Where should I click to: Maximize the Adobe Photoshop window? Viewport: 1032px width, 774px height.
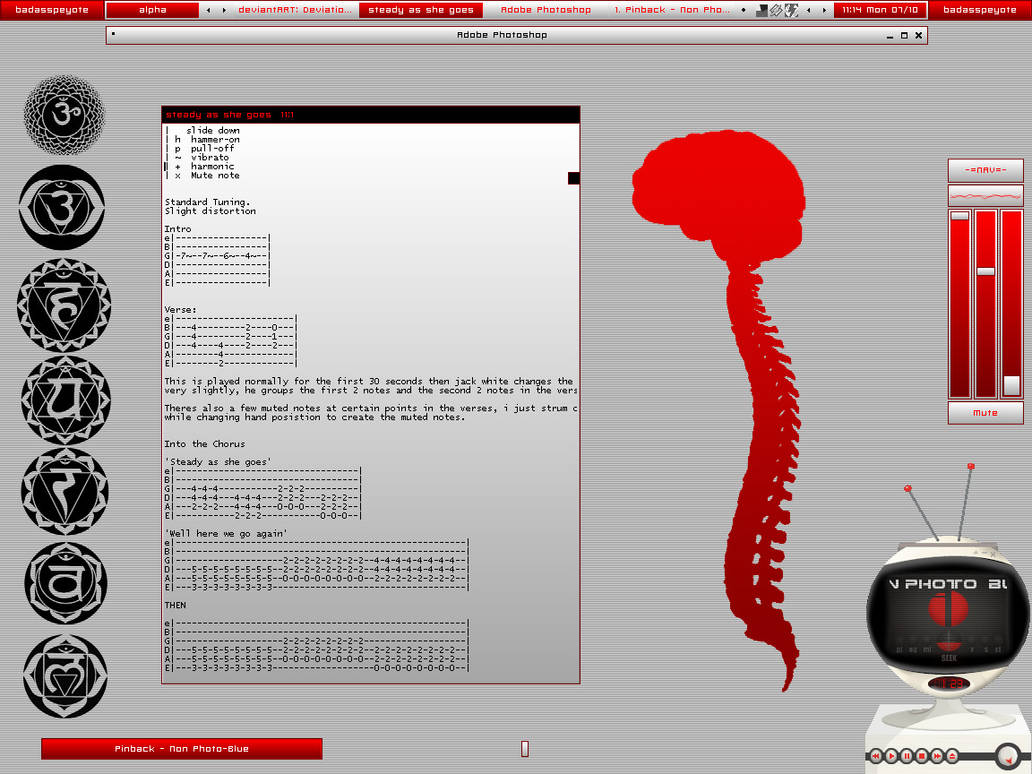pos(904,36)
